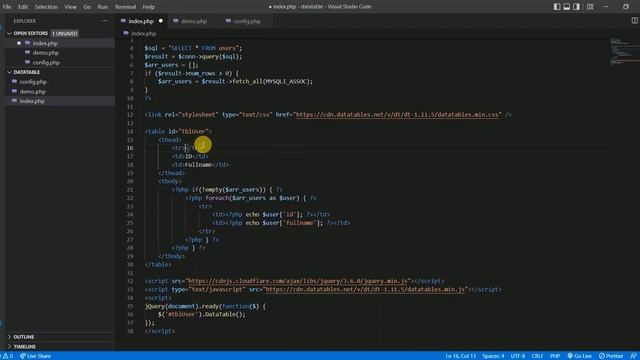Click Spaces: 4 indentation status
Image resolution: width=640 pixels, height=360 pixels.
[x=493, y=356]
